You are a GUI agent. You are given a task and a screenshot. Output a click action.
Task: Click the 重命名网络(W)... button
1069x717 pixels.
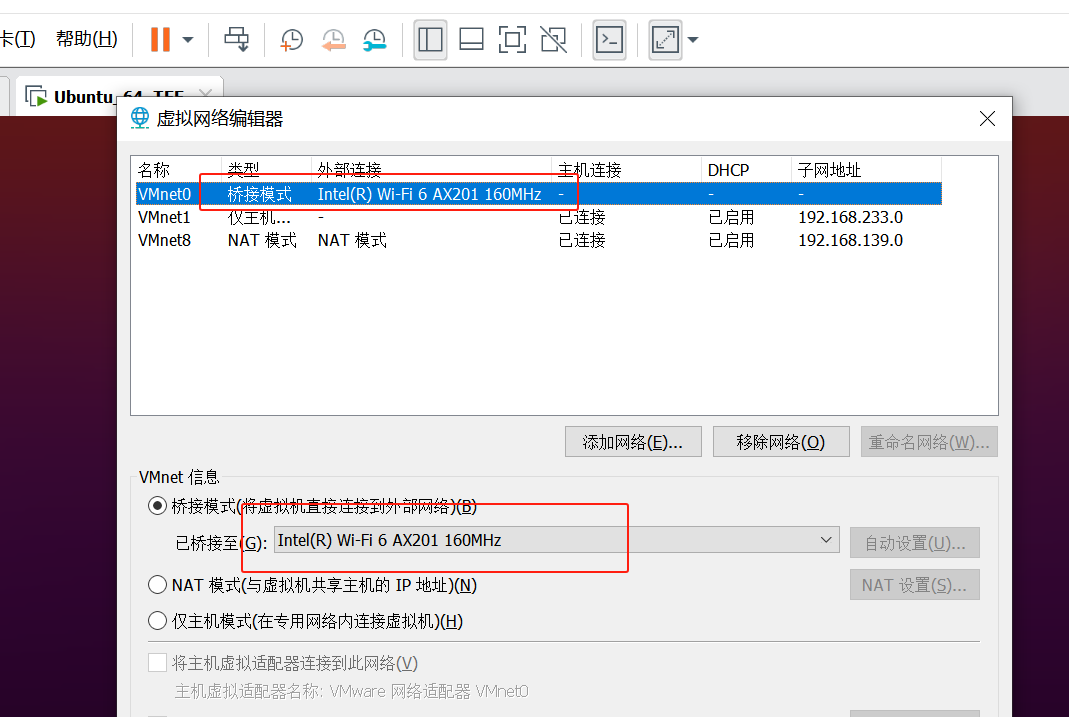tap(929, 442)
